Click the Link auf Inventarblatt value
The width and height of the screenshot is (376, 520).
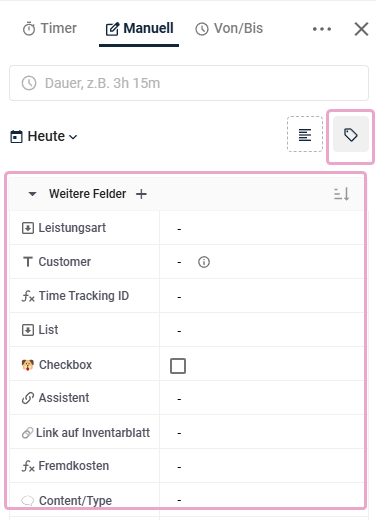tap(262, 432)
